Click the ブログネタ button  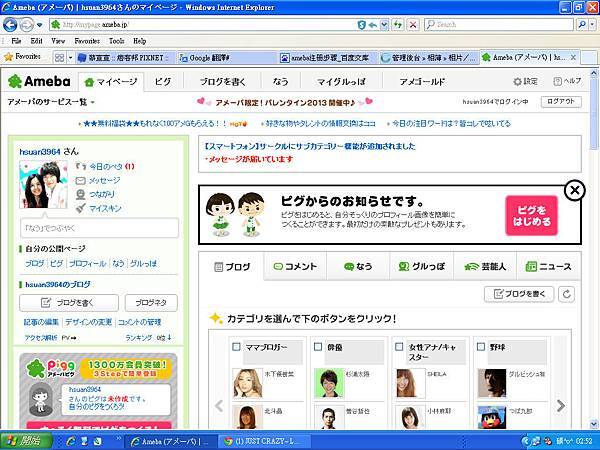click(151, 303)
